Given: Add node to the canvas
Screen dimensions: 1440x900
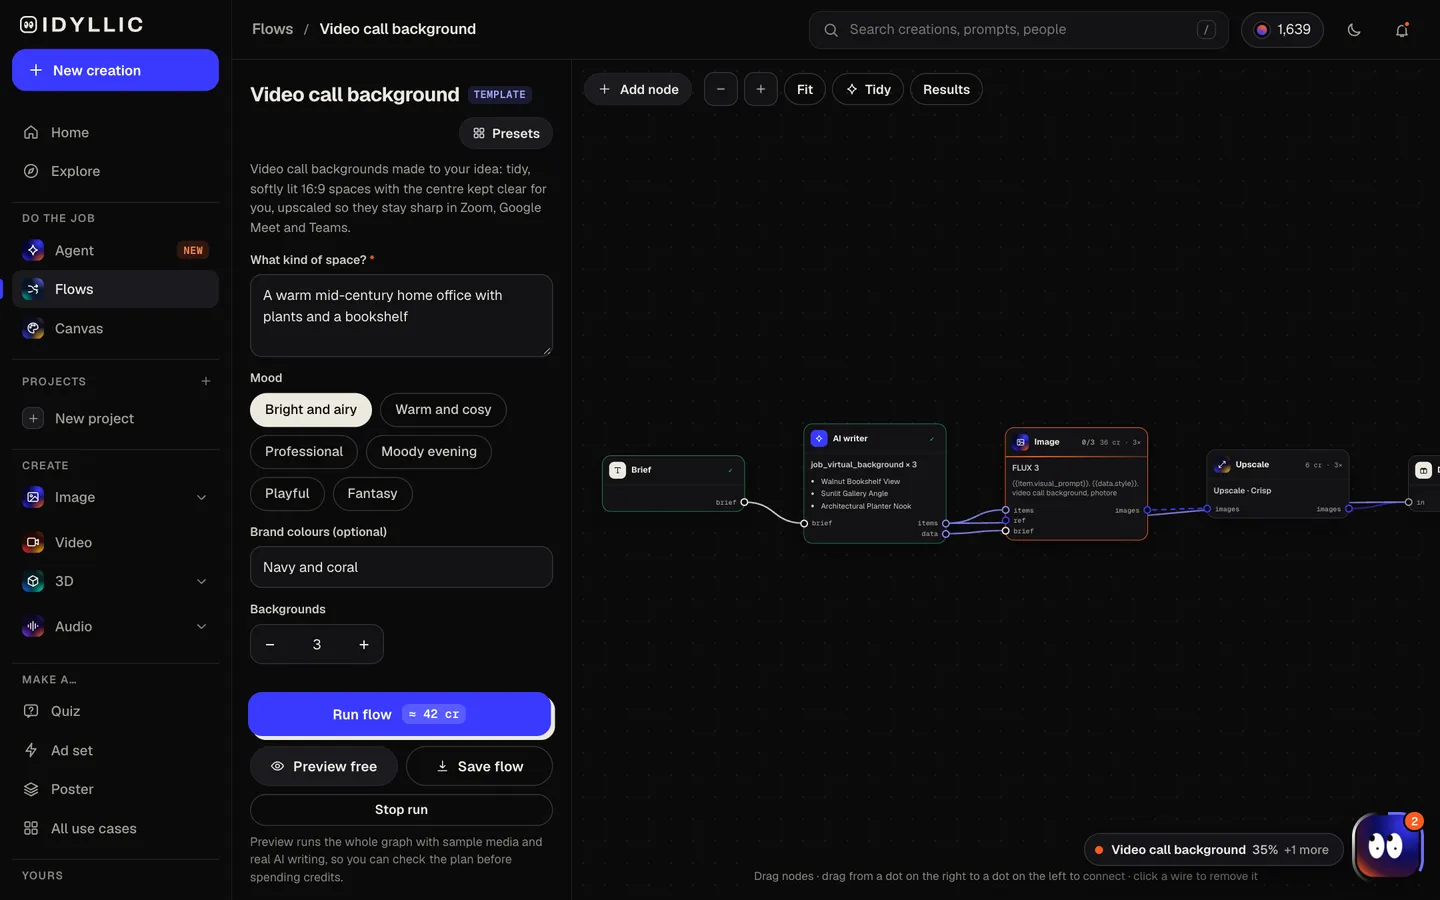Looking at the screenshot, I should point(638,90).
